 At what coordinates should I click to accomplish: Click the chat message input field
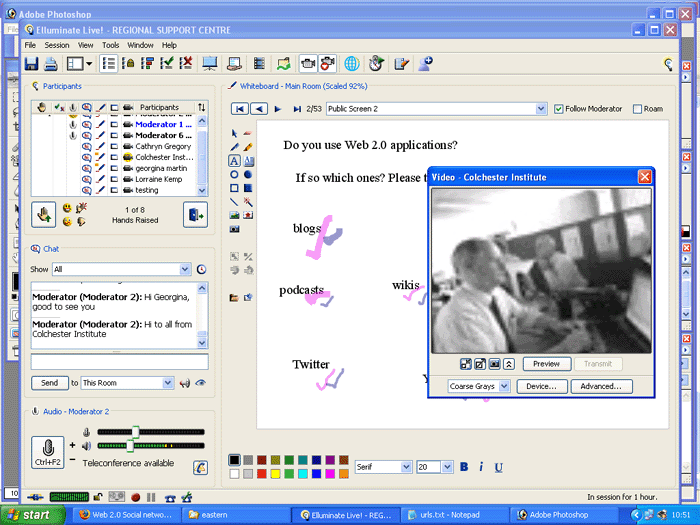pos(120,362)
